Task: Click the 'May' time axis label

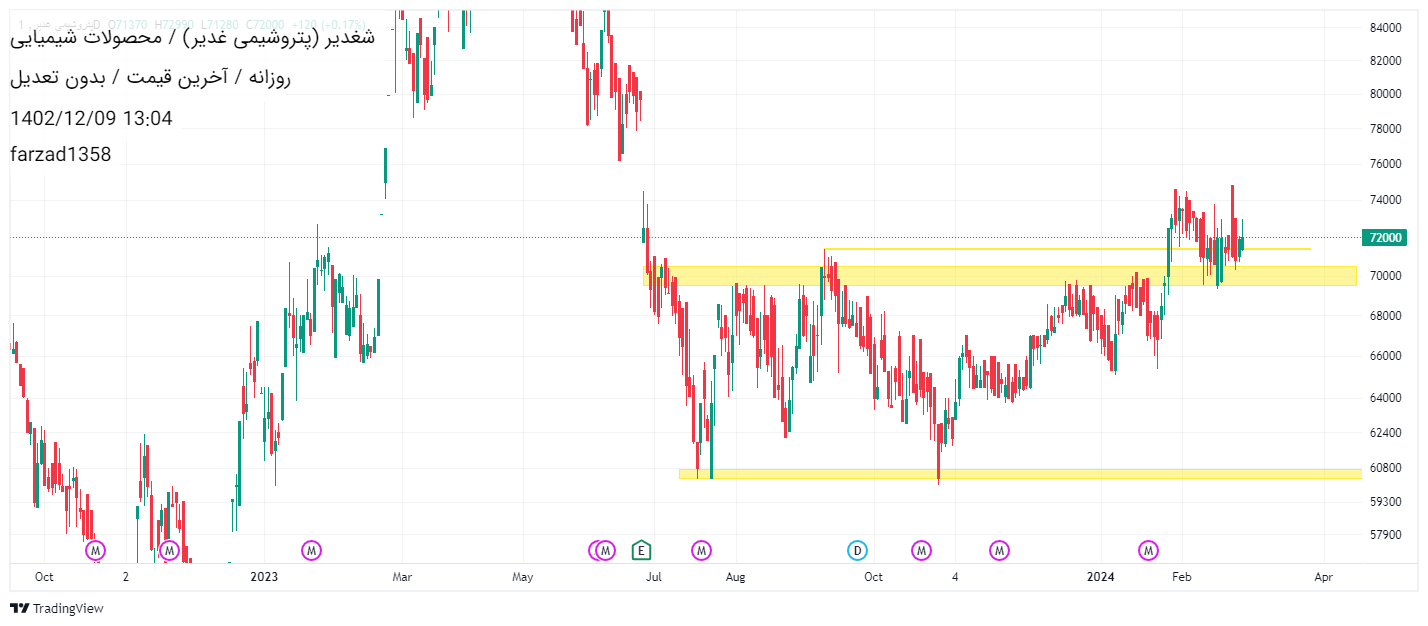Action: pos(523,577)
